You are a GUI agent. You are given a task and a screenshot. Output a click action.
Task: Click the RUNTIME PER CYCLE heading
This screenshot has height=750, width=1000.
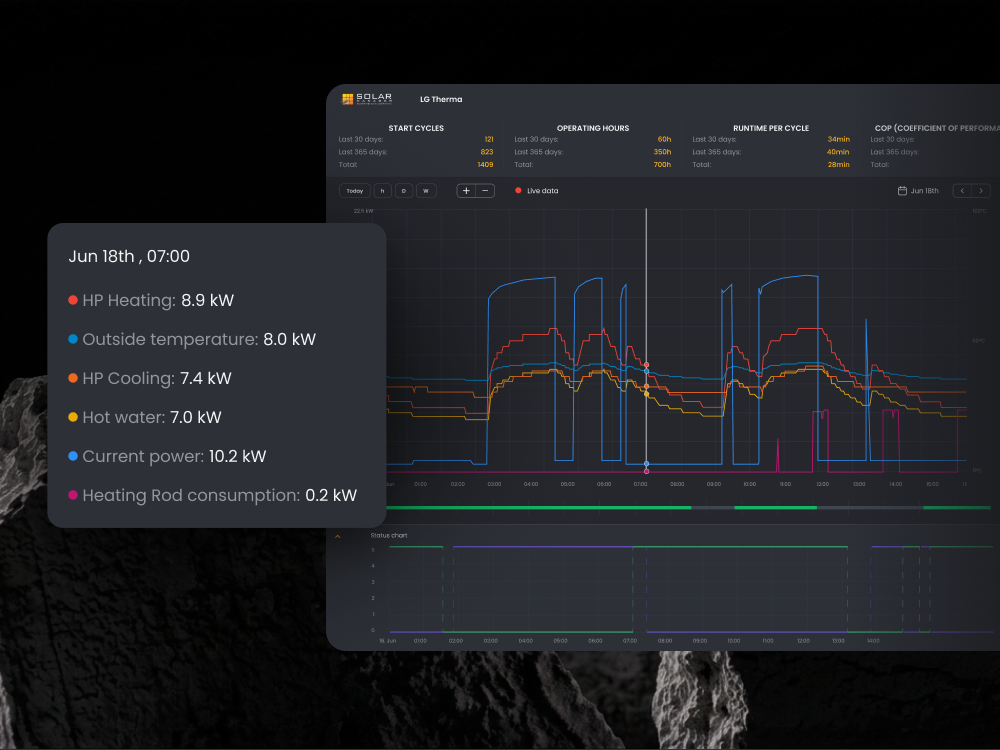pyautogui.click(x=770, y=128)
